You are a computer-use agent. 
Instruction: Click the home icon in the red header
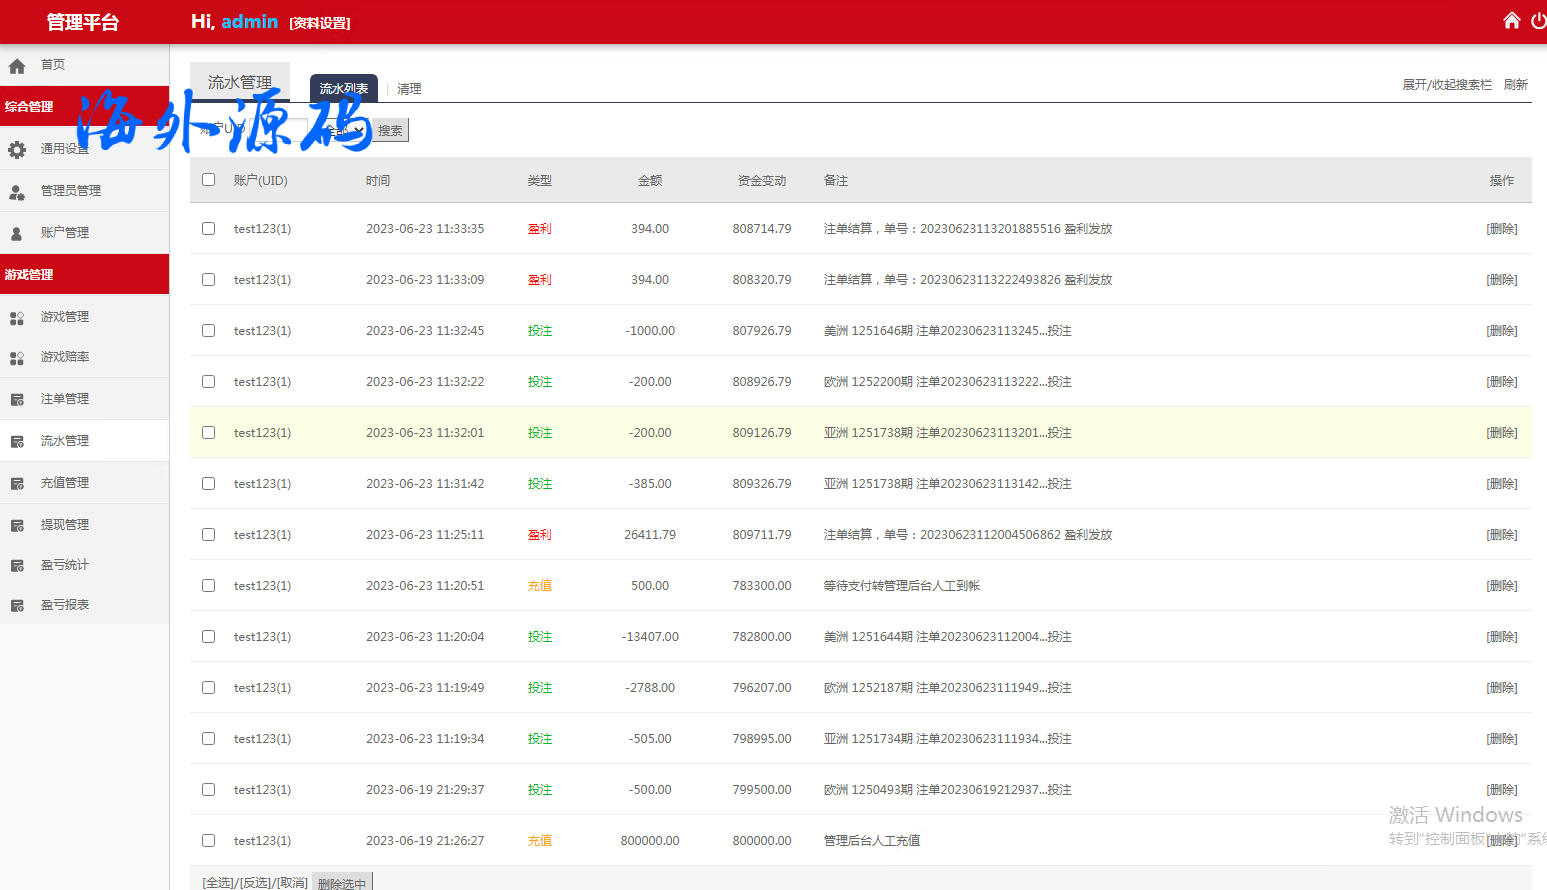pos(1511,21)
